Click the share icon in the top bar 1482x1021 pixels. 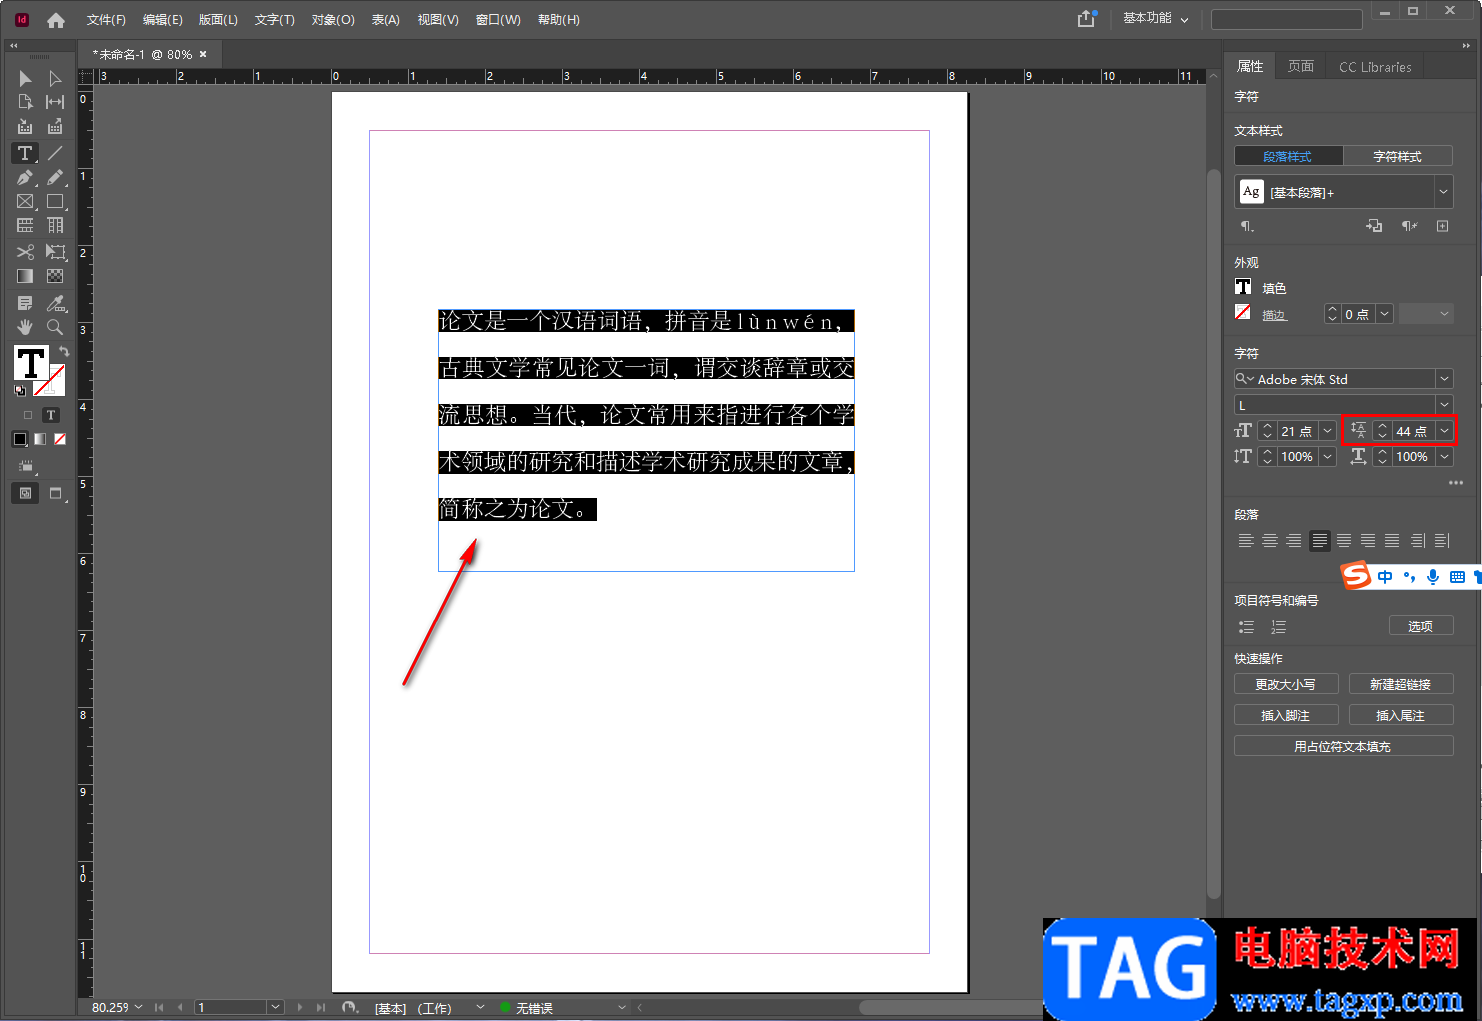click(1087, 19)
